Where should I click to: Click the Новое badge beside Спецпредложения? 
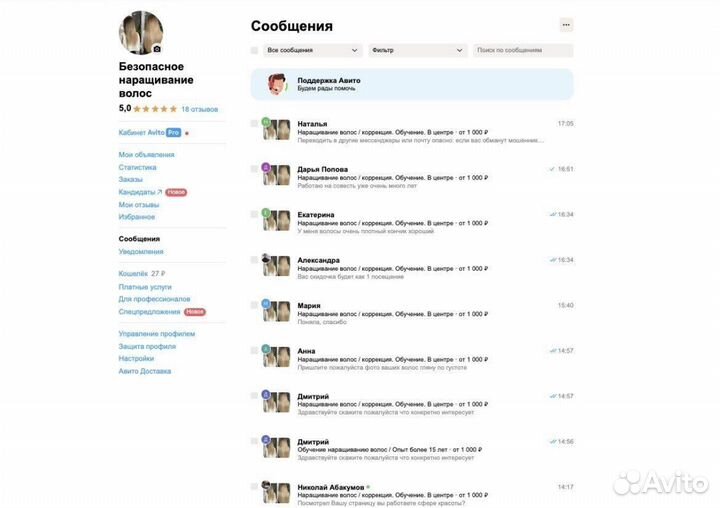point(195,312)
